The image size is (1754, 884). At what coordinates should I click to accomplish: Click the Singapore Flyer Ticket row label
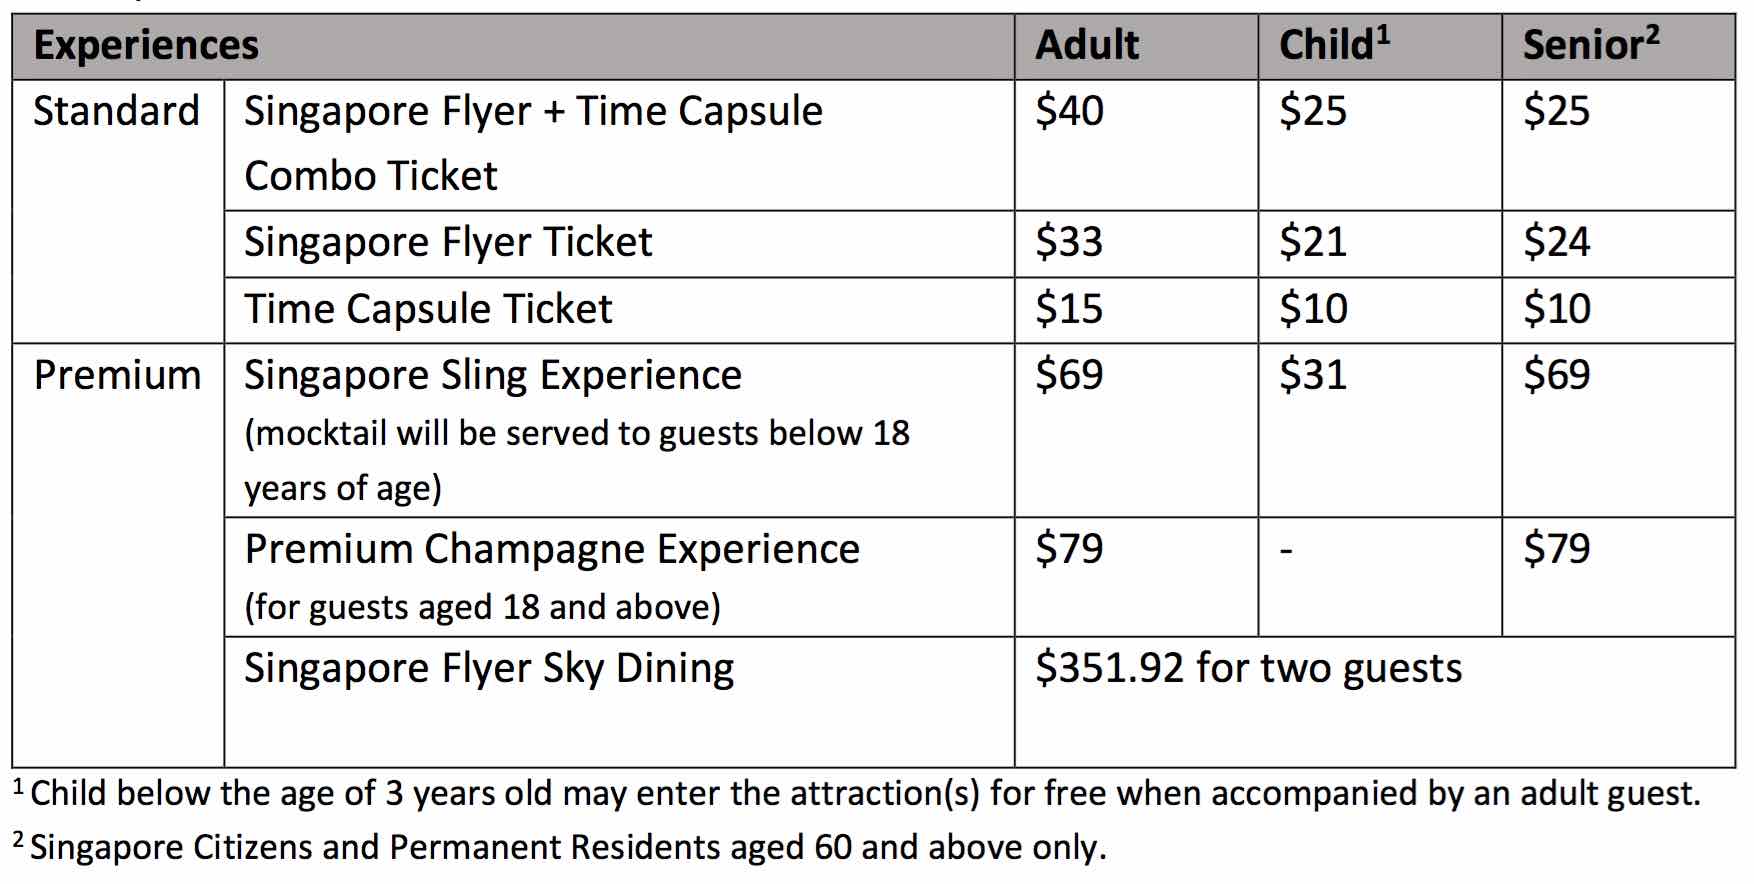[448, 243]
